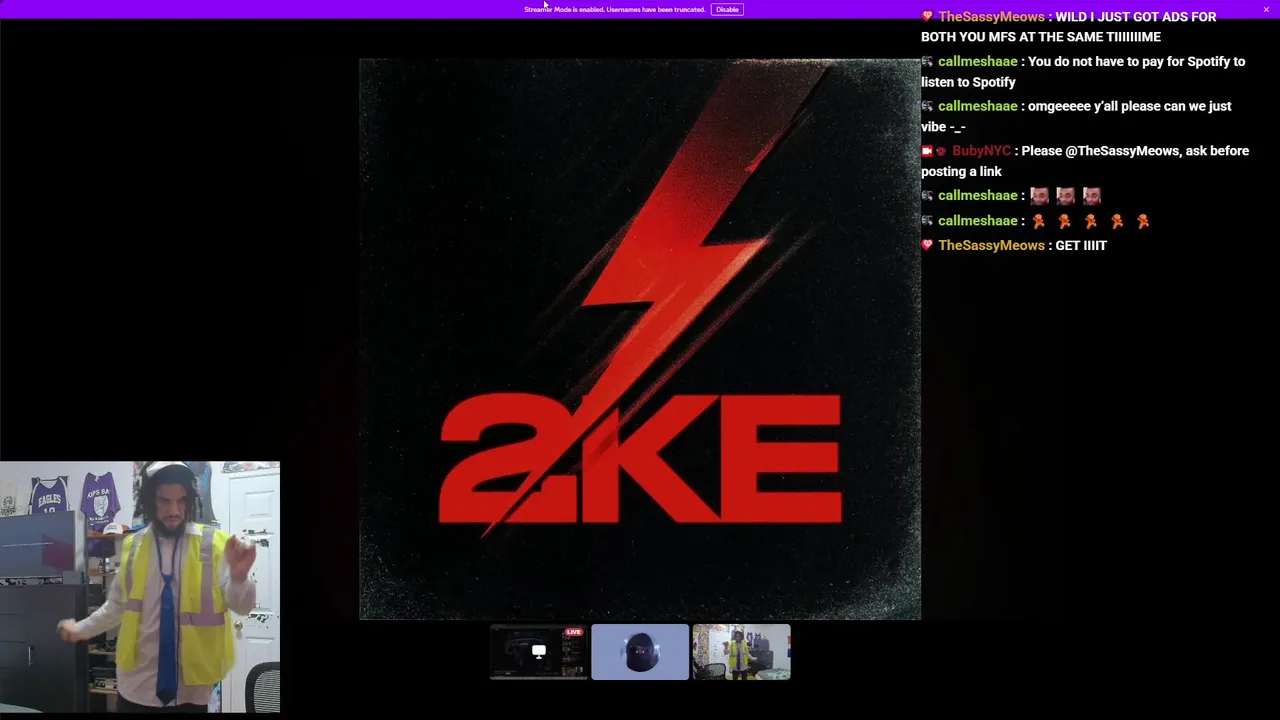
Task: Select the blue-background avatar thumbnail
Action: point(640,652)
